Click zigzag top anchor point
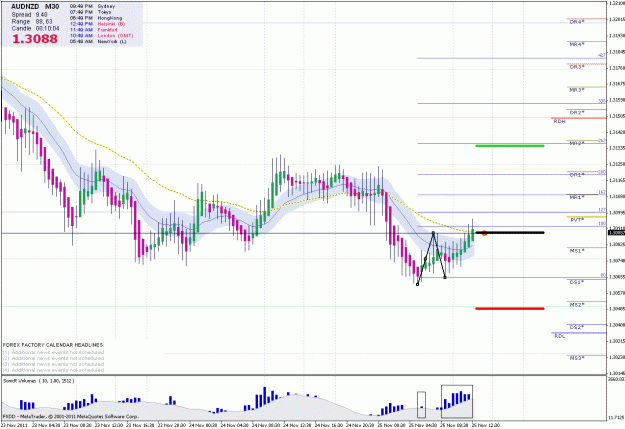This screenshot has width=625, height=429. pyautogui.click(x=433, y=233)
